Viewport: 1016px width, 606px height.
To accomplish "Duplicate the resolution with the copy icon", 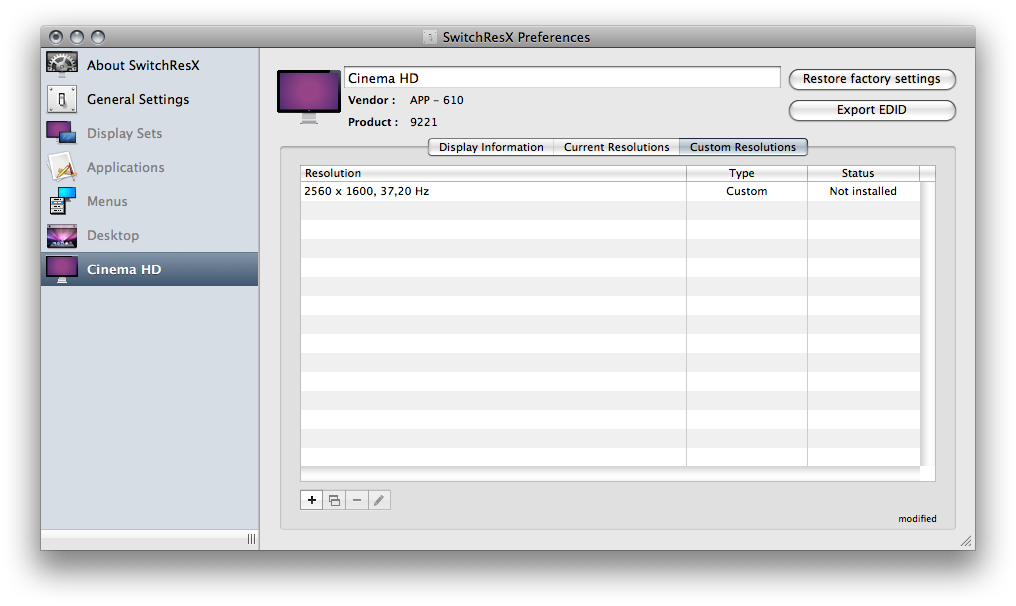I will point(334,500).
